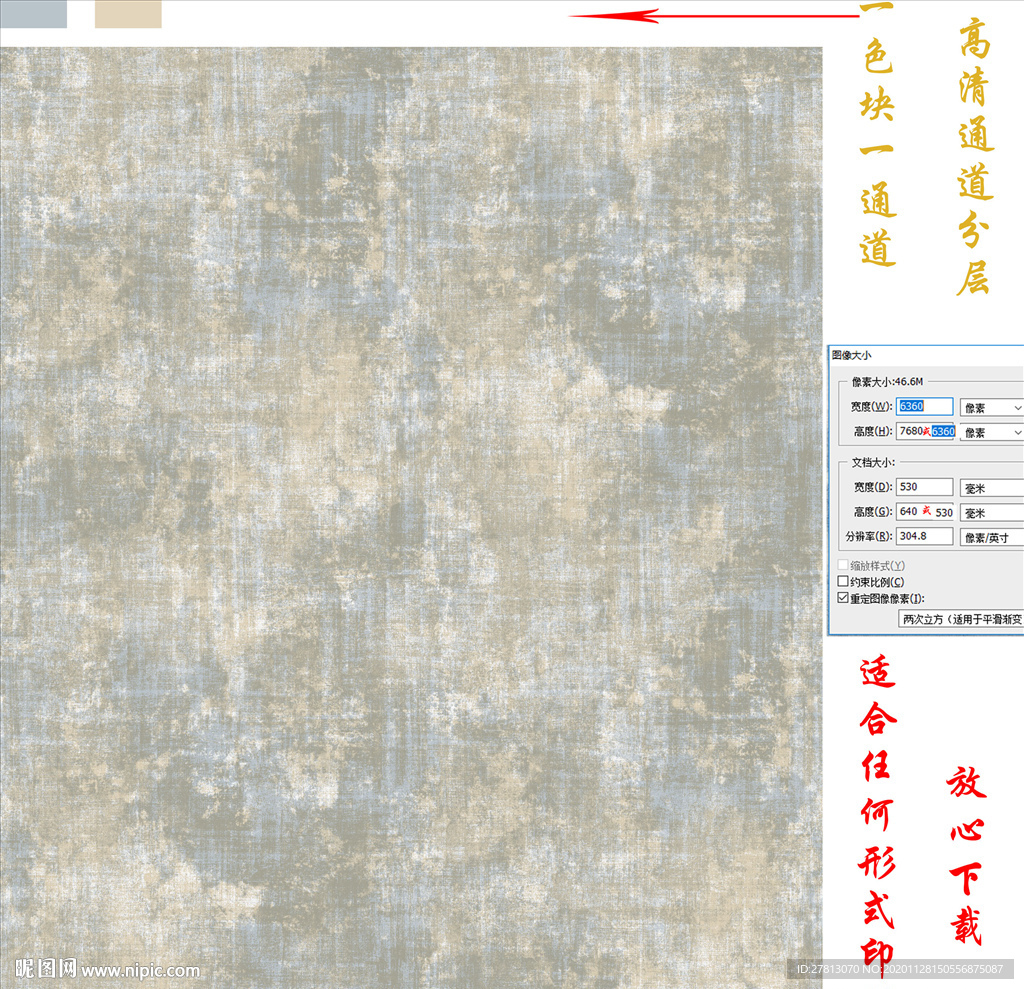Select the beige color swatch
Viewport: 1024px width, 989px height.
[x=128, y=14]
